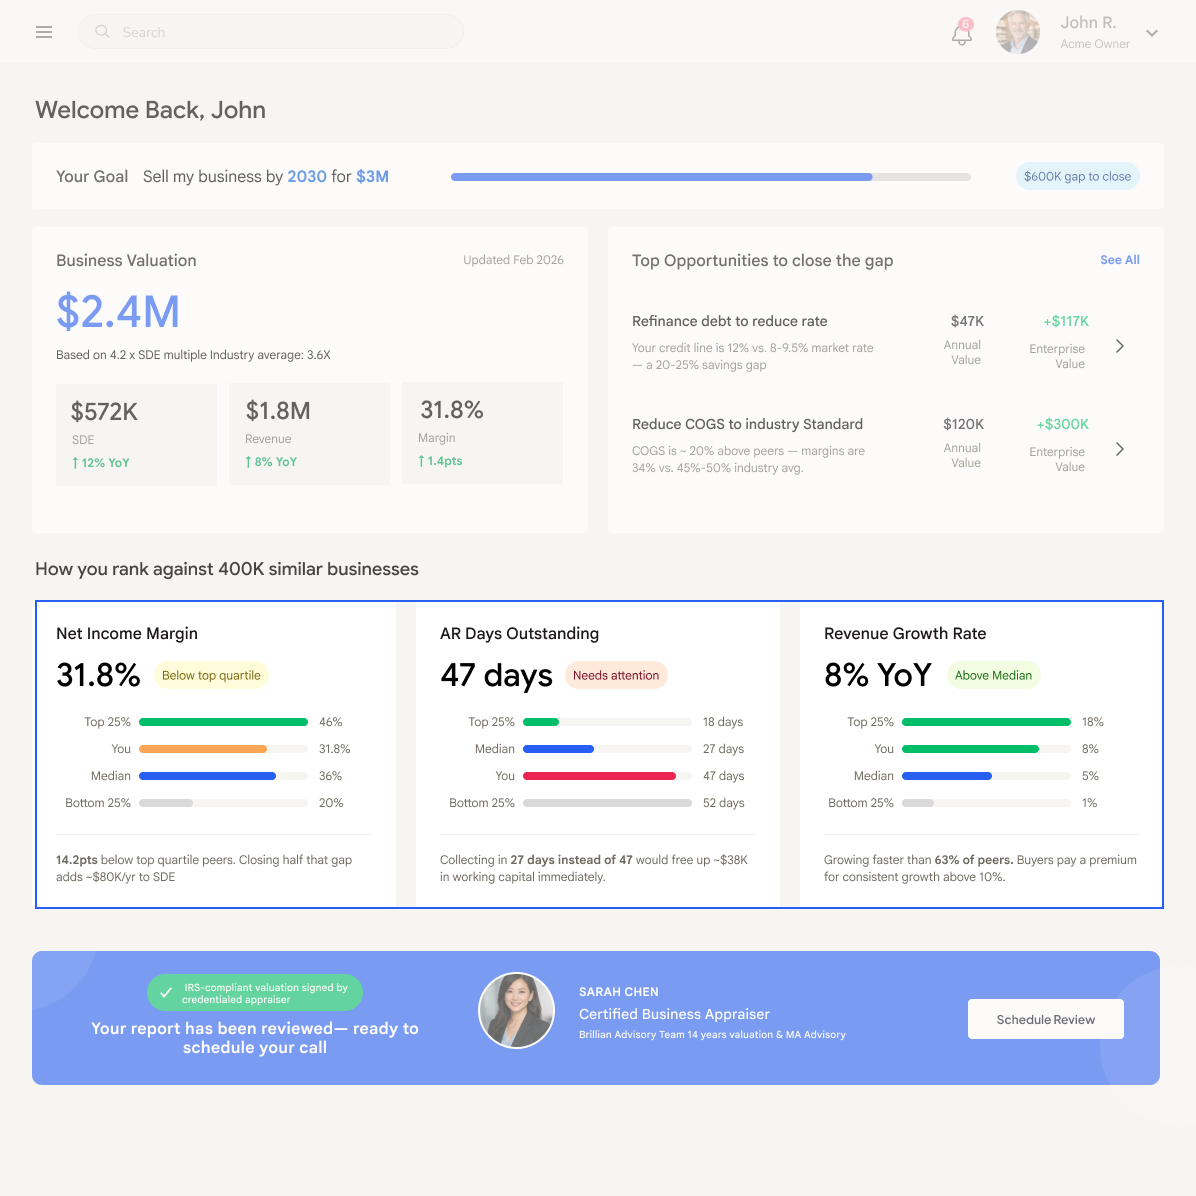Viewport: 1196px width, 1196px height.
Task: Click the 2030 goal year link
Action: (307, 176)
